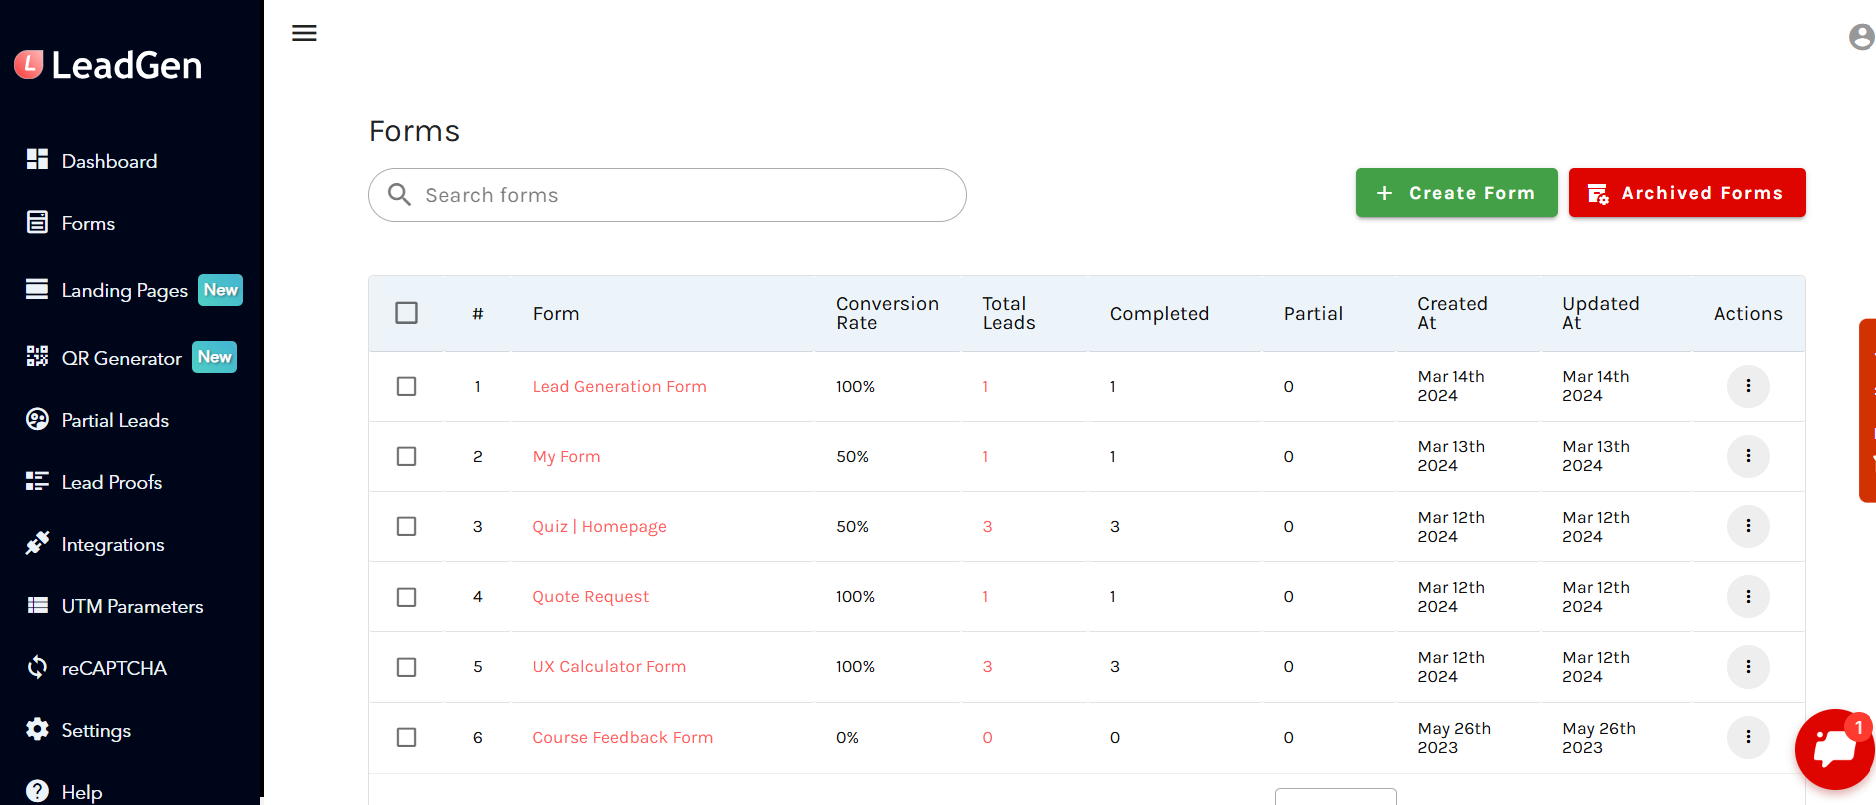Viewport: 1876px width, 805px height.
Task: View total leads for Lead Generation Form
Action: coord(985,386)
